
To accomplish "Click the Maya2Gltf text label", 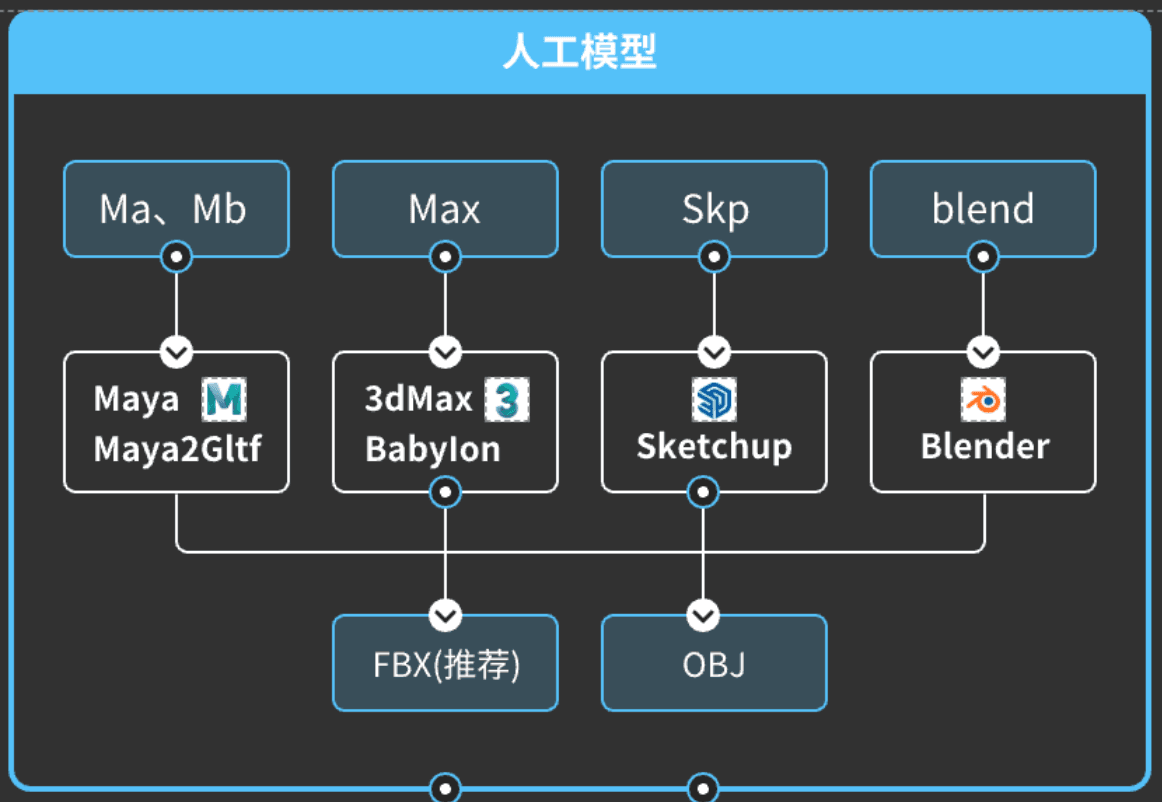I will (x=177, y=449).
